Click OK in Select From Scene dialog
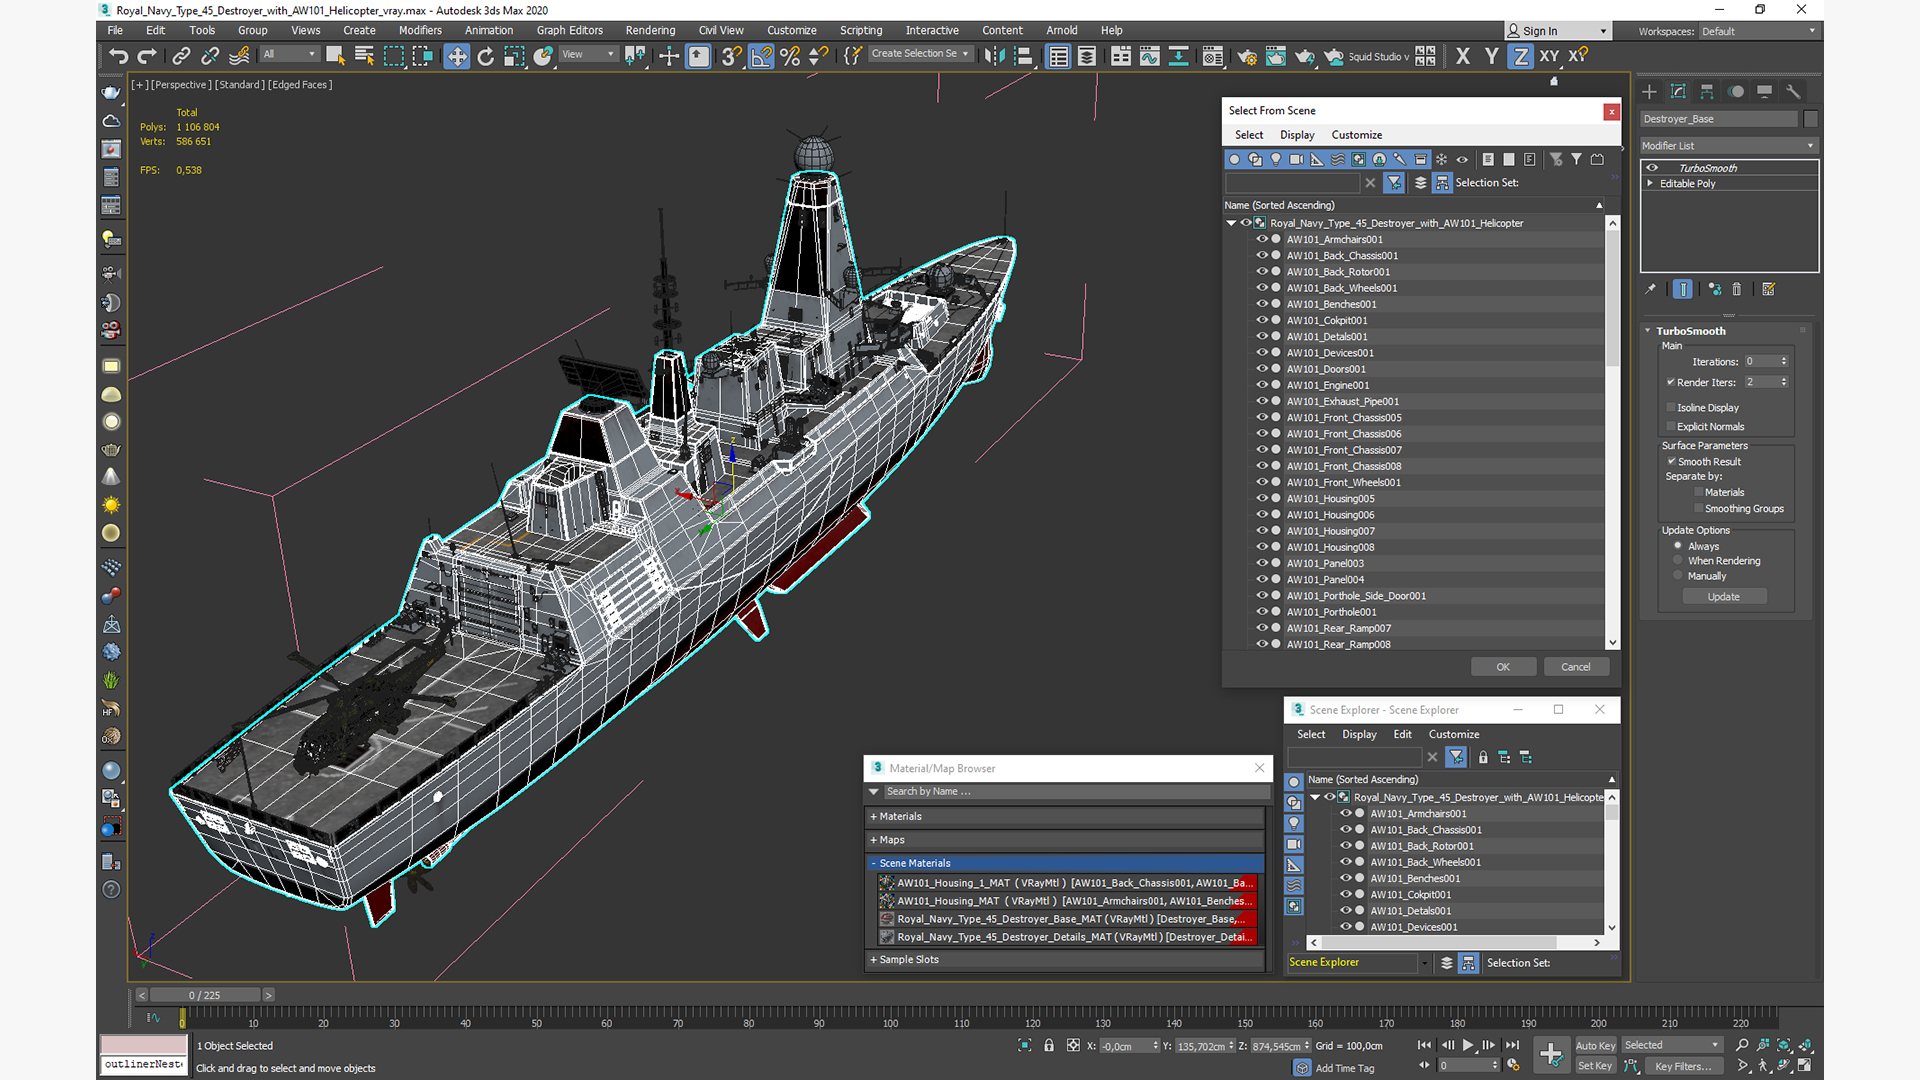This screenshot has width=1920, height=1080. [1503, 667]
